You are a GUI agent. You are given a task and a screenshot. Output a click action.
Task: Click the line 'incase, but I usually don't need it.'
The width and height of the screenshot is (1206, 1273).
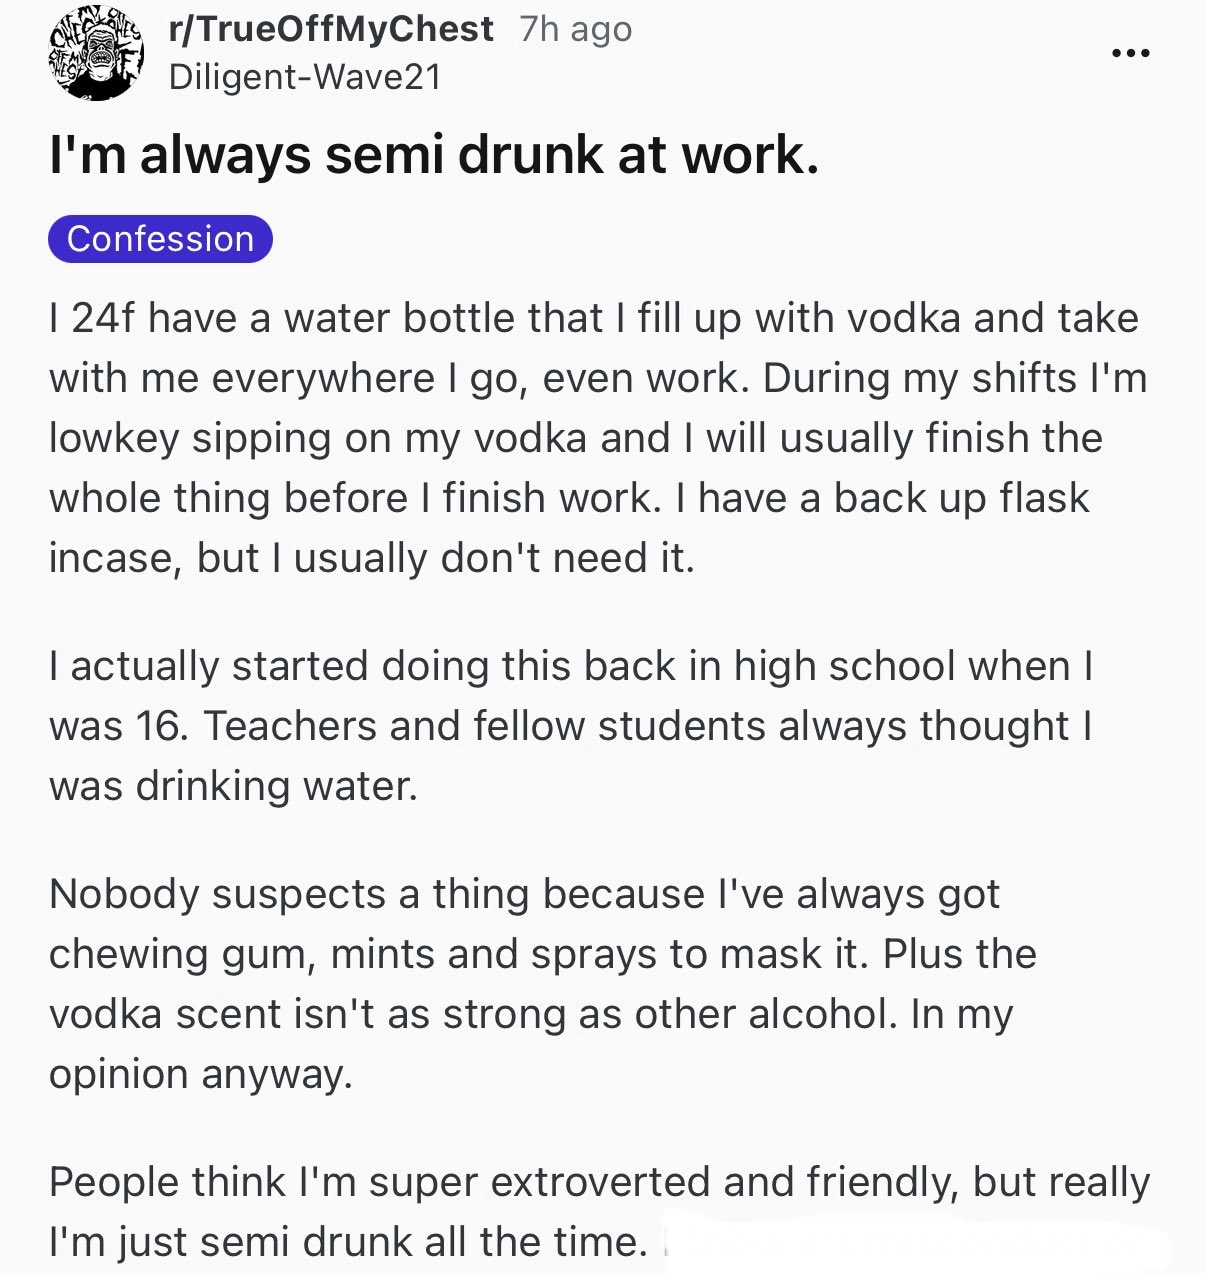point(371,558)
